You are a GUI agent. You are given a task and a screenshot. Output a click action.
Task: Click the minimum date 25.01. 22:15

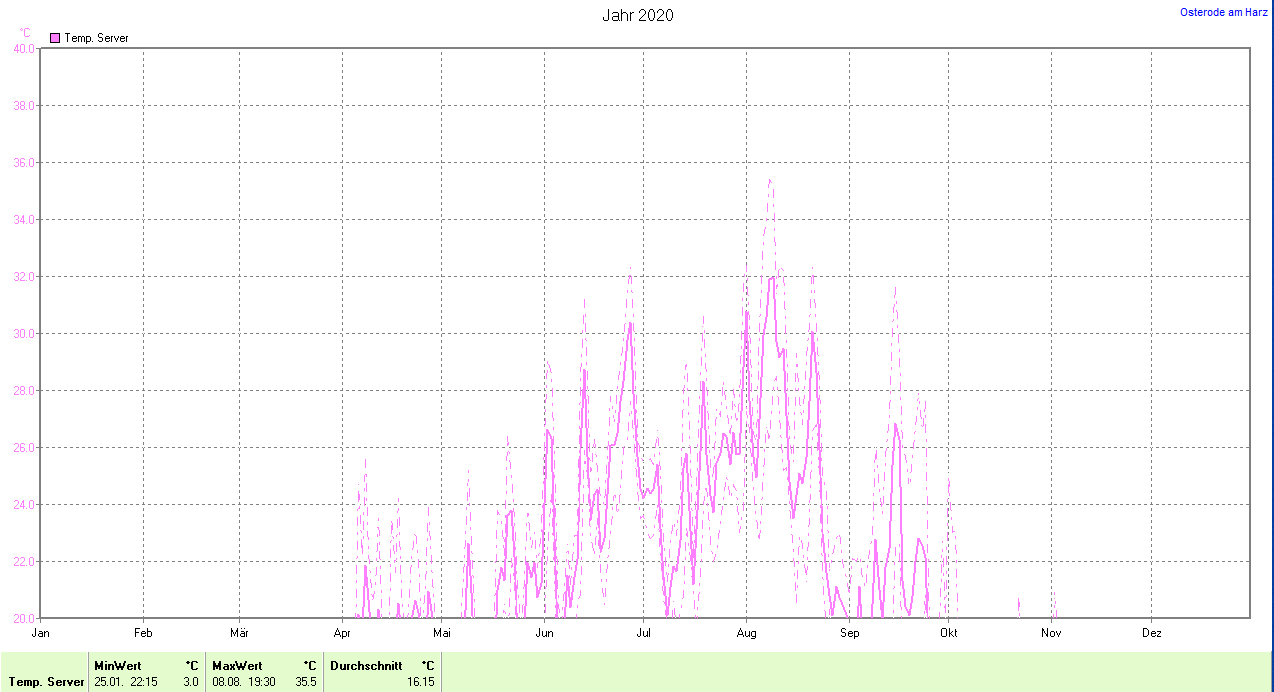coord(125,682)
